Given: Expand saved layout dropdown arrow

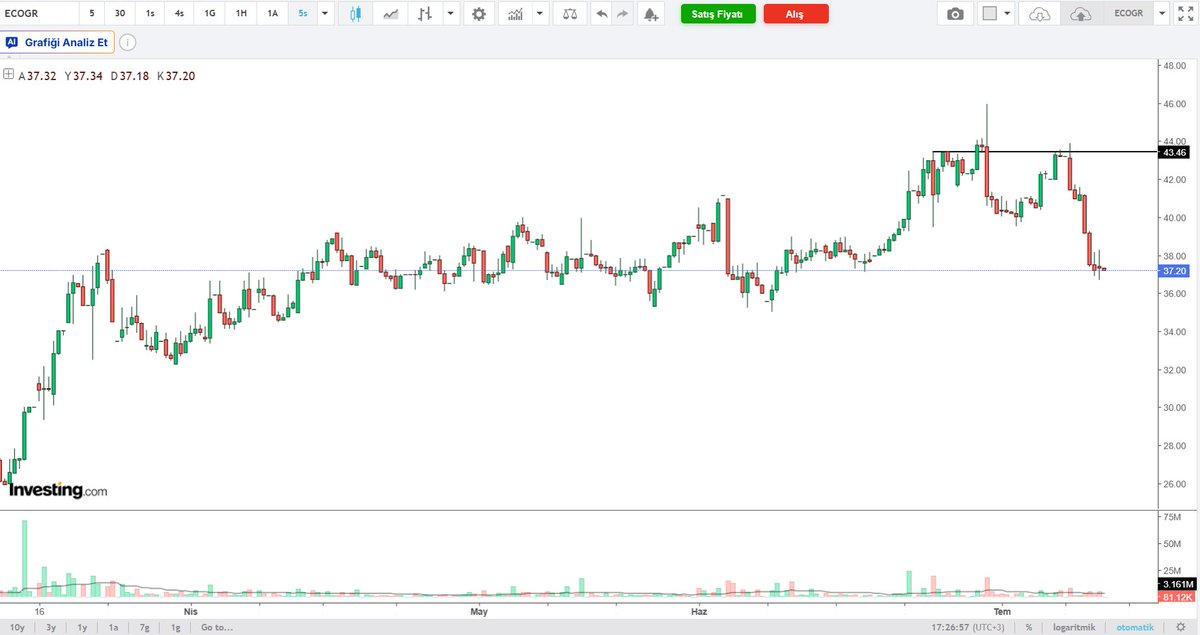Looking at the screenshot, I should 1161,14.
